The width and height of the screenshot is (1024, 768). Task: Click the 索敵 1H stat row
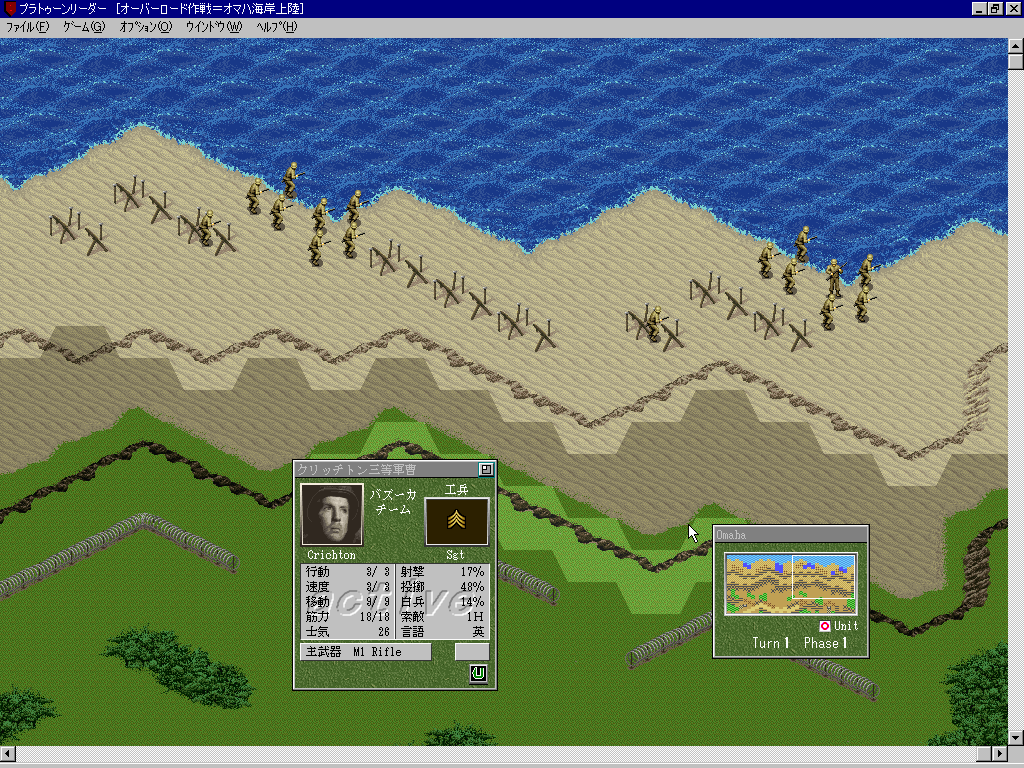(442, 616)
